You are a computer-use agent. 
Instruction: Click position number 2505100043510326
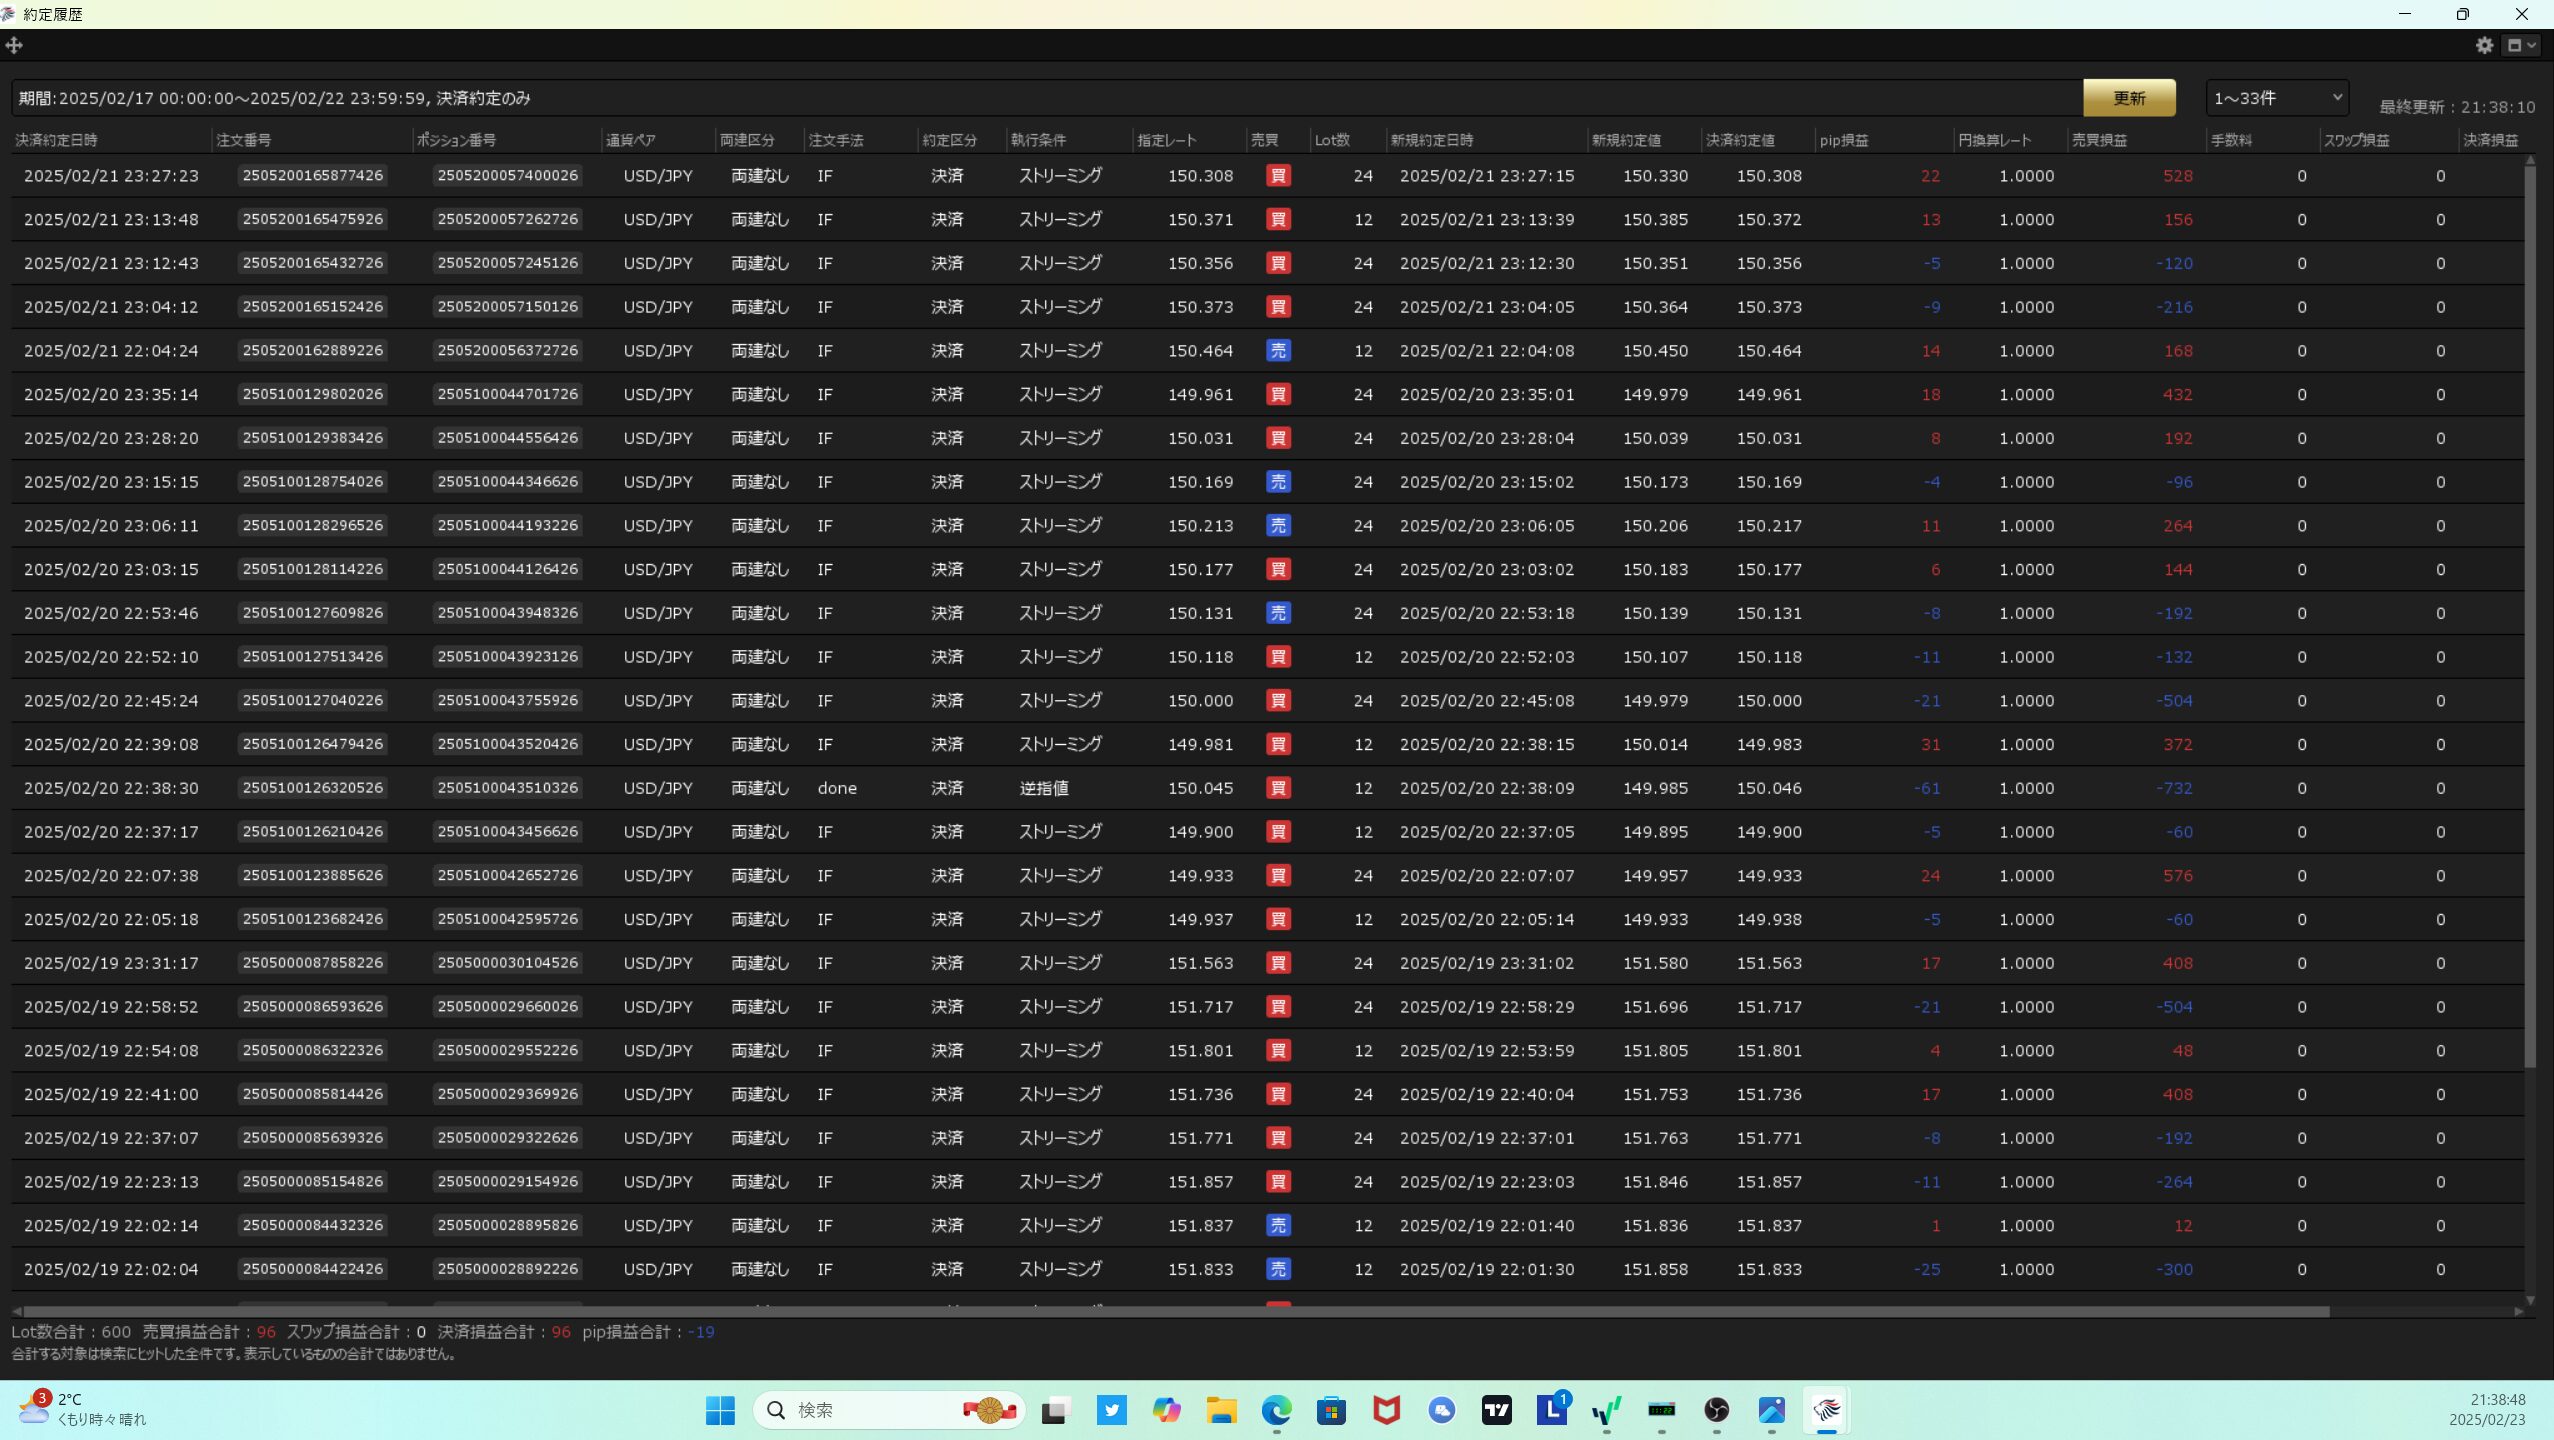click(x=508, y=788)
